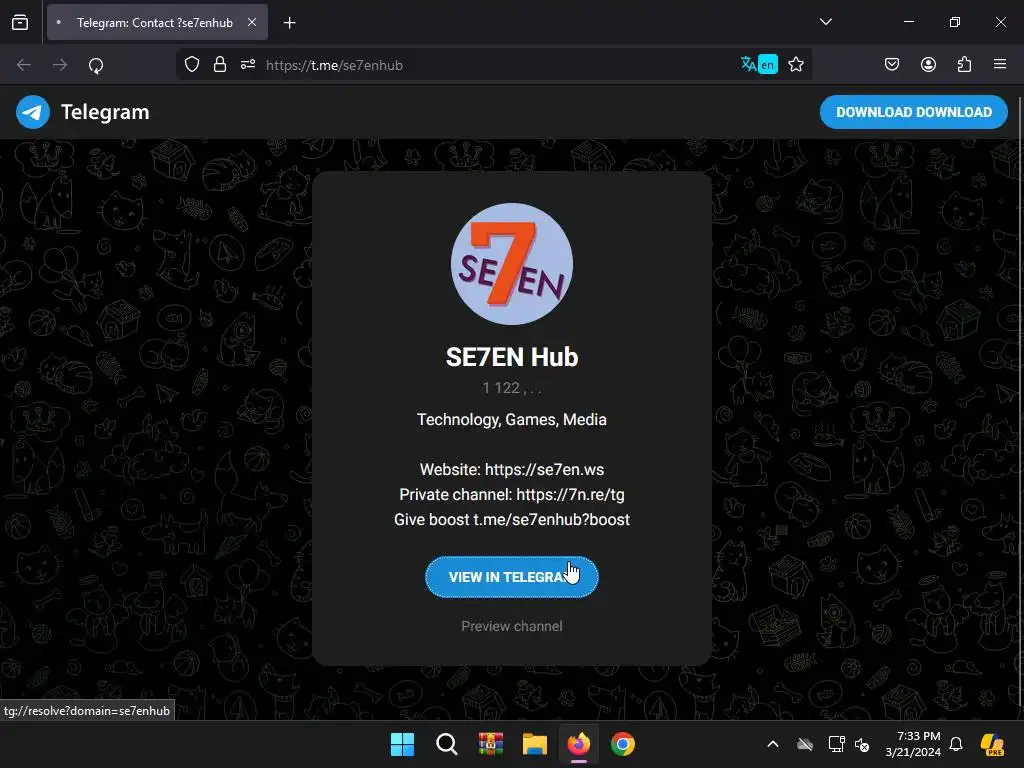Open File Explorer from taskbar
The image size is (1024, 768).
[535, 744]
